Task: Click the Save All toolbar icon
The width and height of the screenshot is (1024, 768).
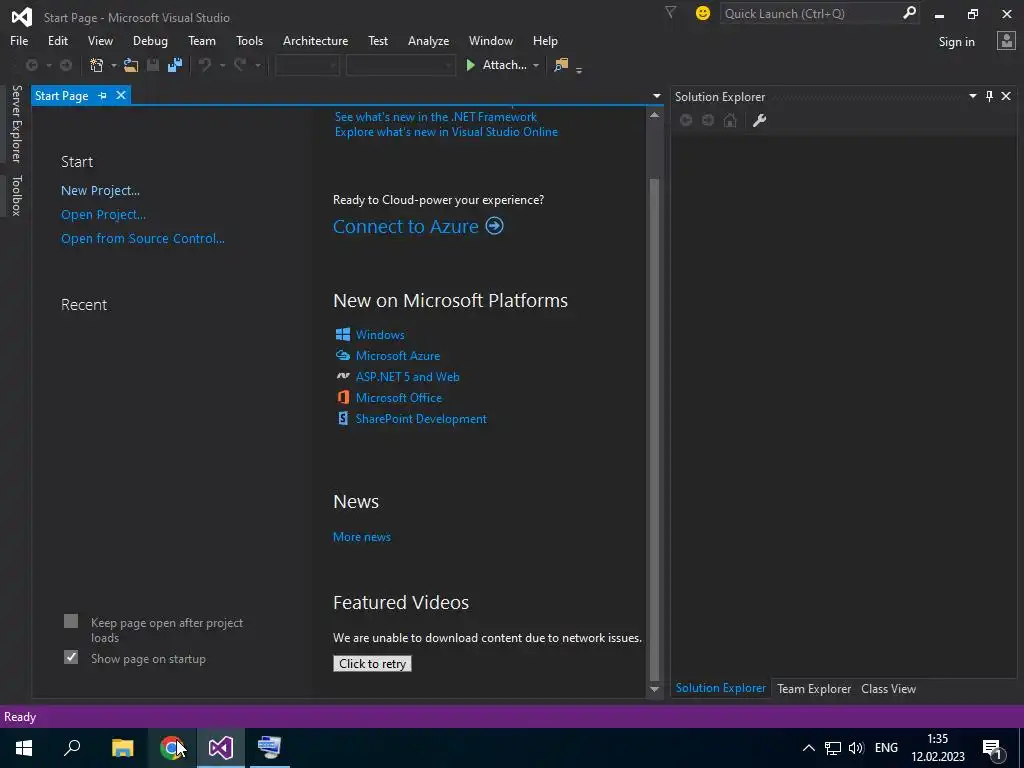Action: (x=175, y=65)
